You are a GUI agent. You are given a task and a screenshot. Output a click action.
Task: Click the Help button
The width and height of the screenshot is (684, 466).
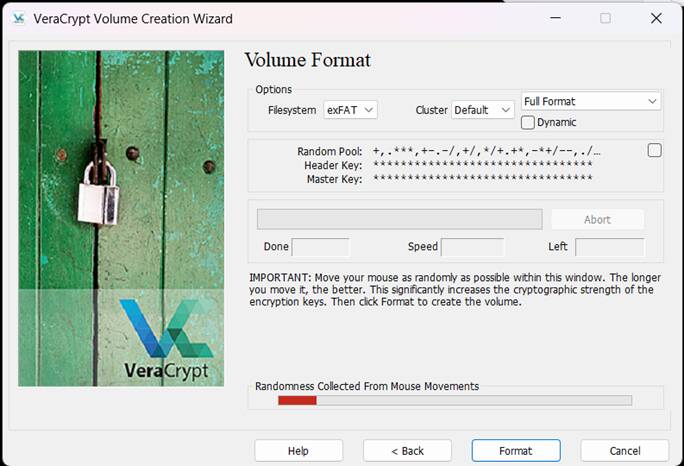click(298, 451)
